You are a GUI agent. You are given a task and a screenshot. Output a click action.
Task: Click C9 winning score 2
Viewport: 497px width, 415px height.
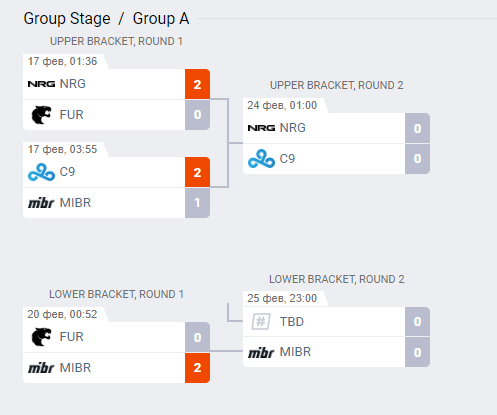coord(197,172)
